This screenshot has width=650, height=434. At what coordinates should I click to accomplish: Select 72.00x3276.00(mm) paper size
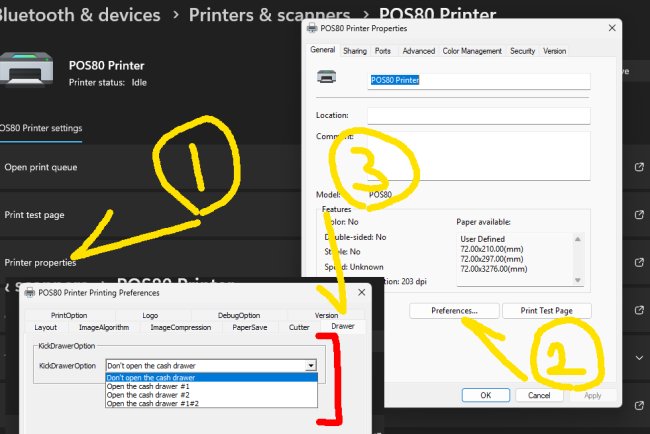pyautogui.click(x=494, y=269)
